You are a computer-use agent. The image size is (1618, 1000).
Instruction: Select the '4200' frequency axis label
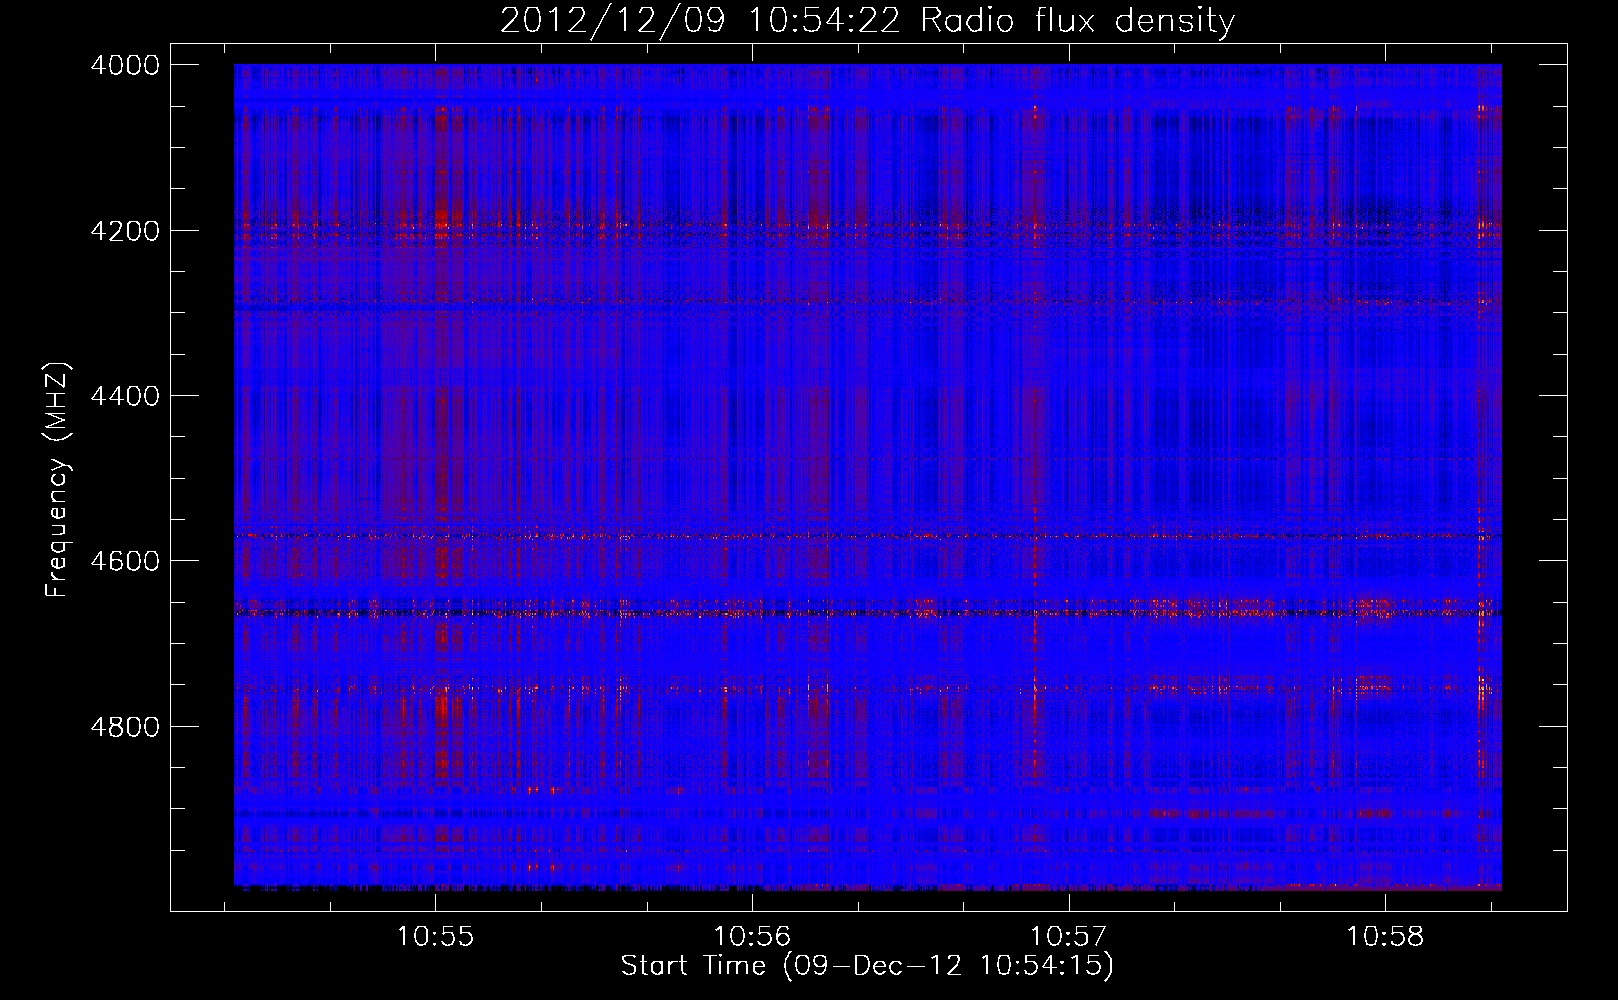pyautogui.click(x=125, y=231)
